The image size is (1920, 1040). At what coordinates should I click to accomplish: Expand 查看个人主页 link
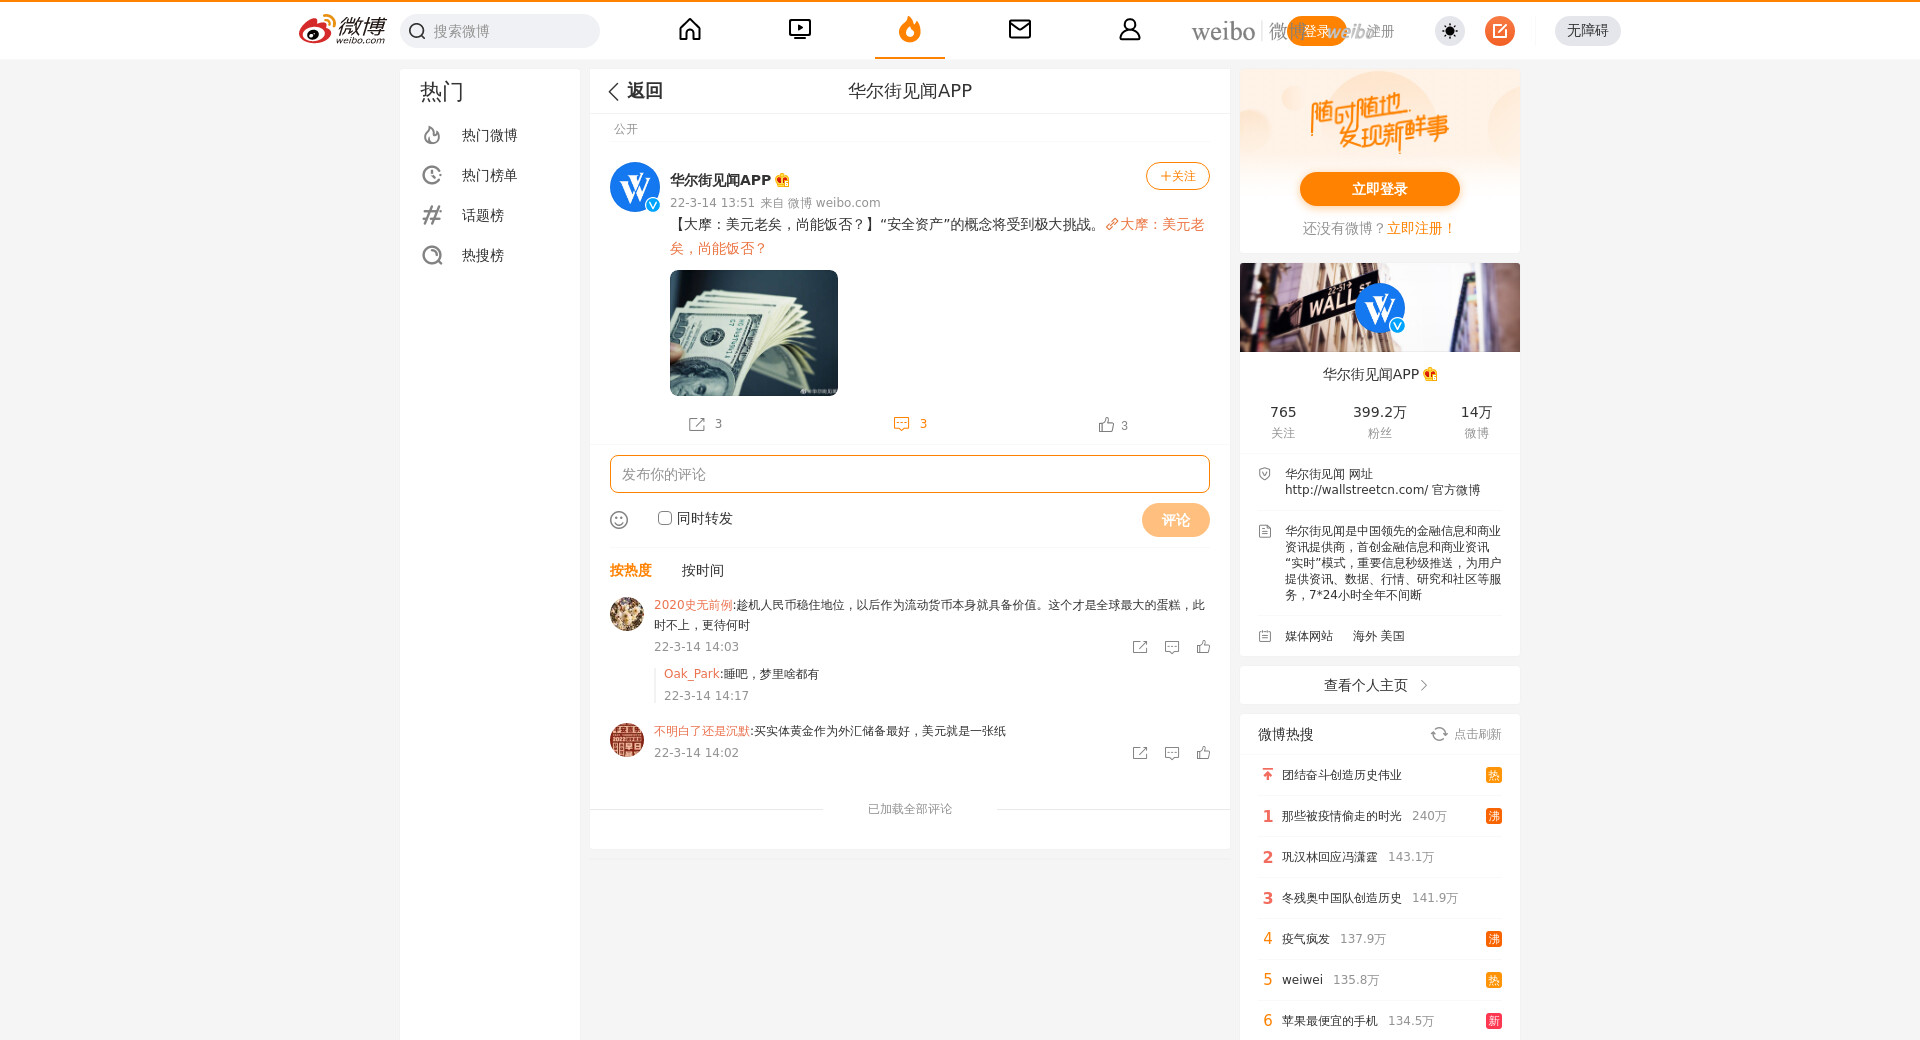1380,685
